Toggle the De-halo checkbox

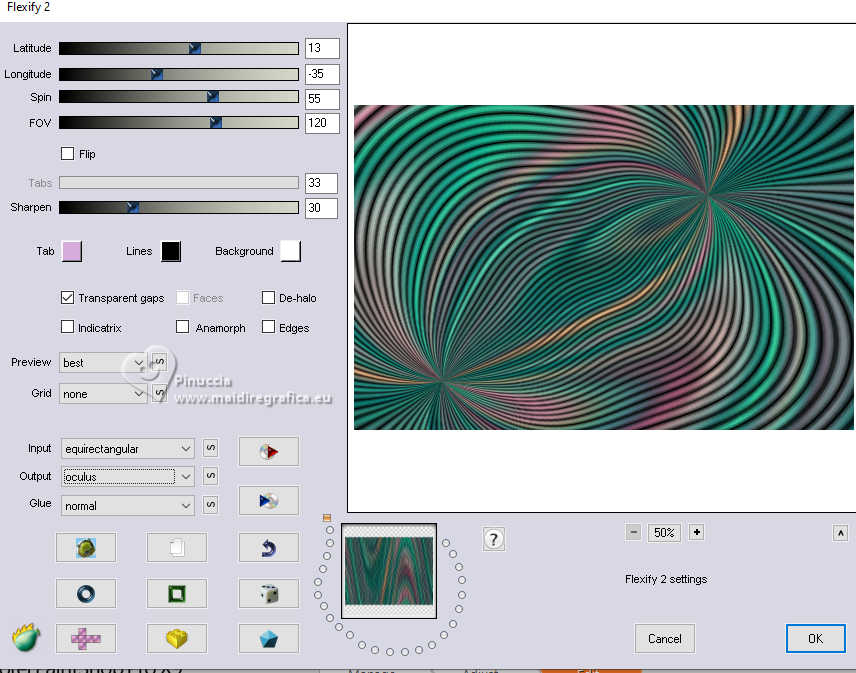(268, 297)
